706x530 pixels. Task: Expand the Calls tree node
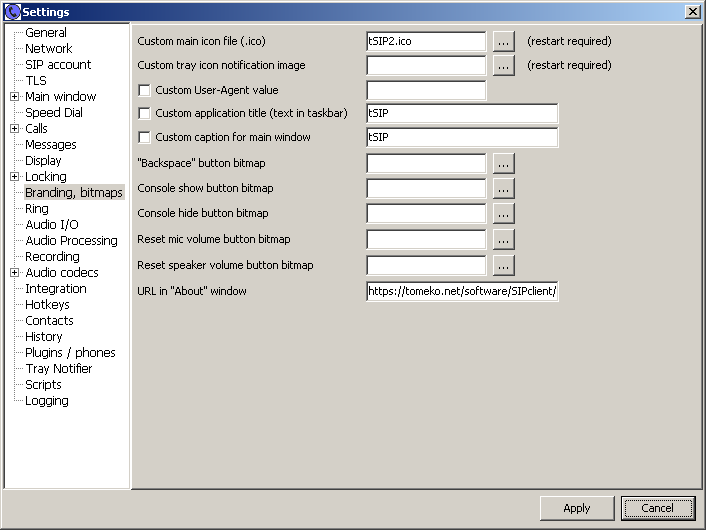click(14, 128)
